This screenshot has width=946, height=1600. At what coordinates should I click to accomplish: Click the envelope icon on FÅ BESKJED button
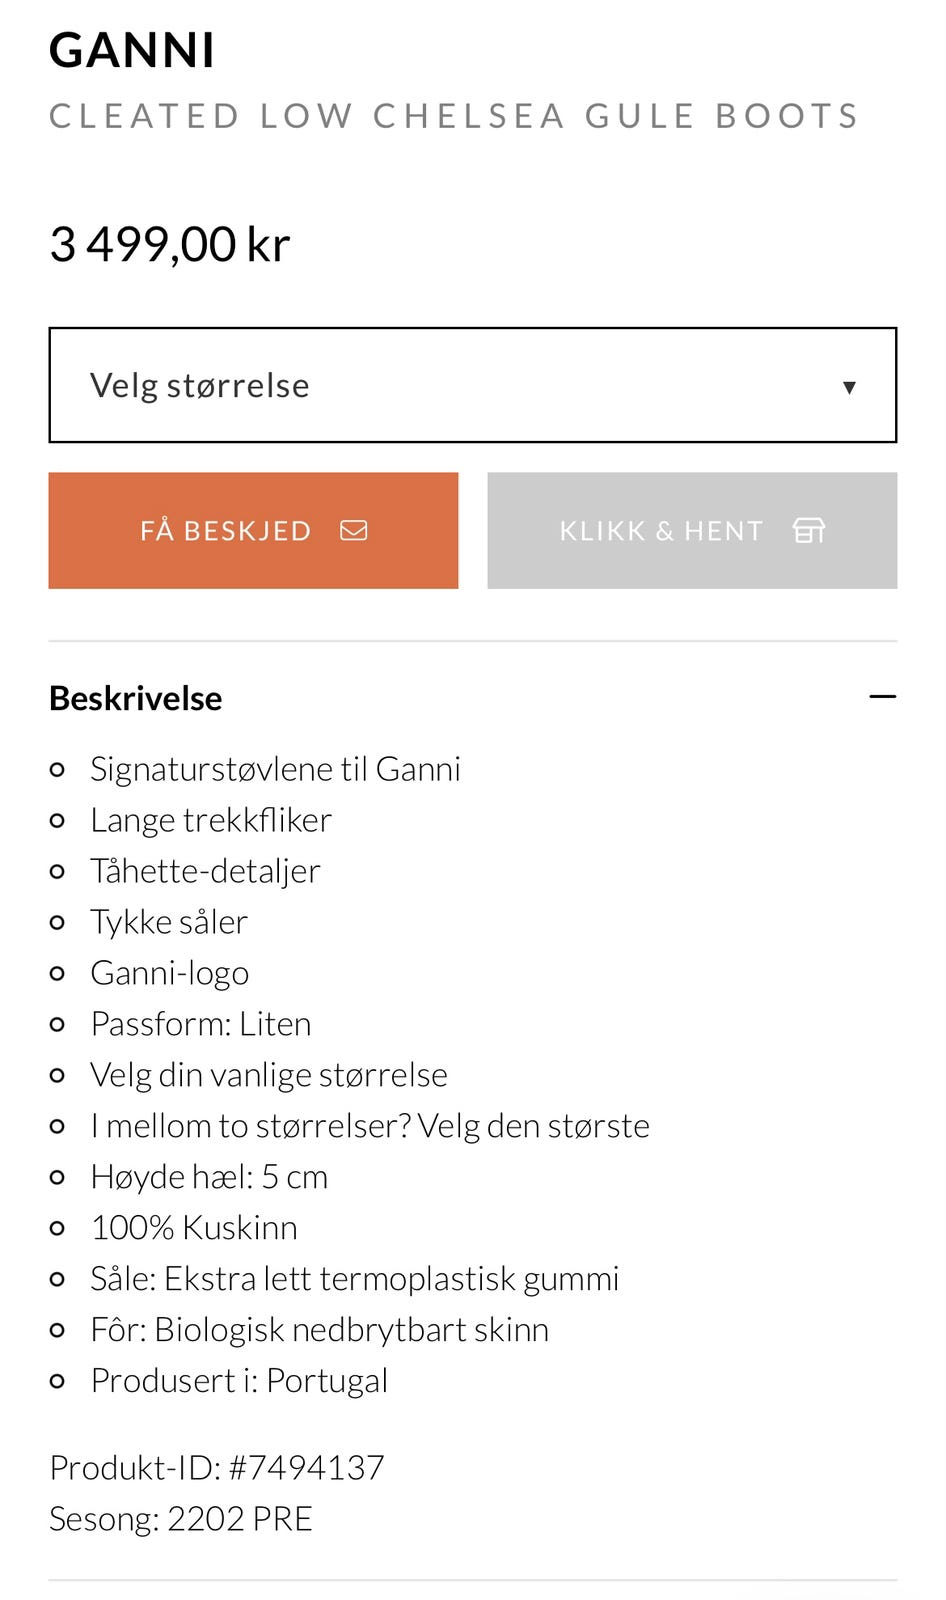pos(355,530)
